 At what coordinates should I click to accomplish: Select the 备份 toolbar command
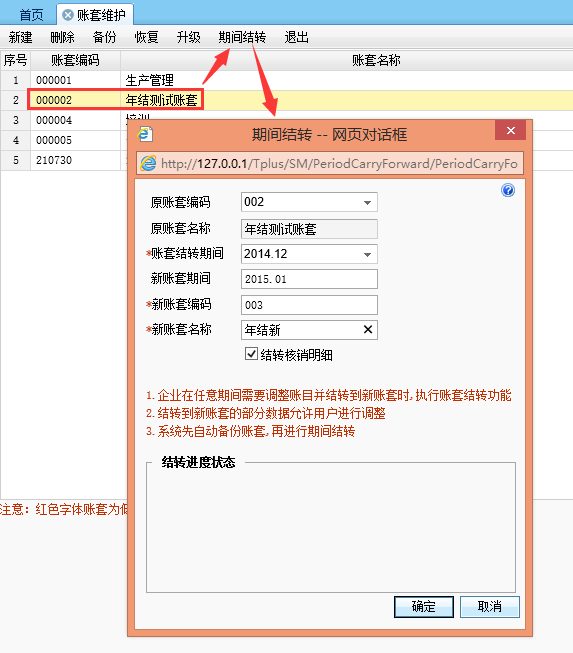click(104, 37)
